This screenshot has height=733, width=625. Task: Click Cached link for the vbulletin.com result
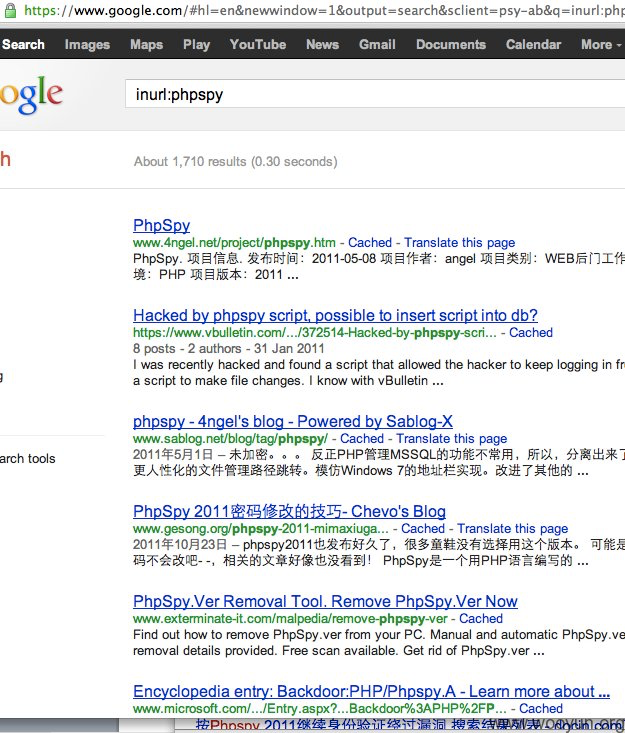coord(531,332)
